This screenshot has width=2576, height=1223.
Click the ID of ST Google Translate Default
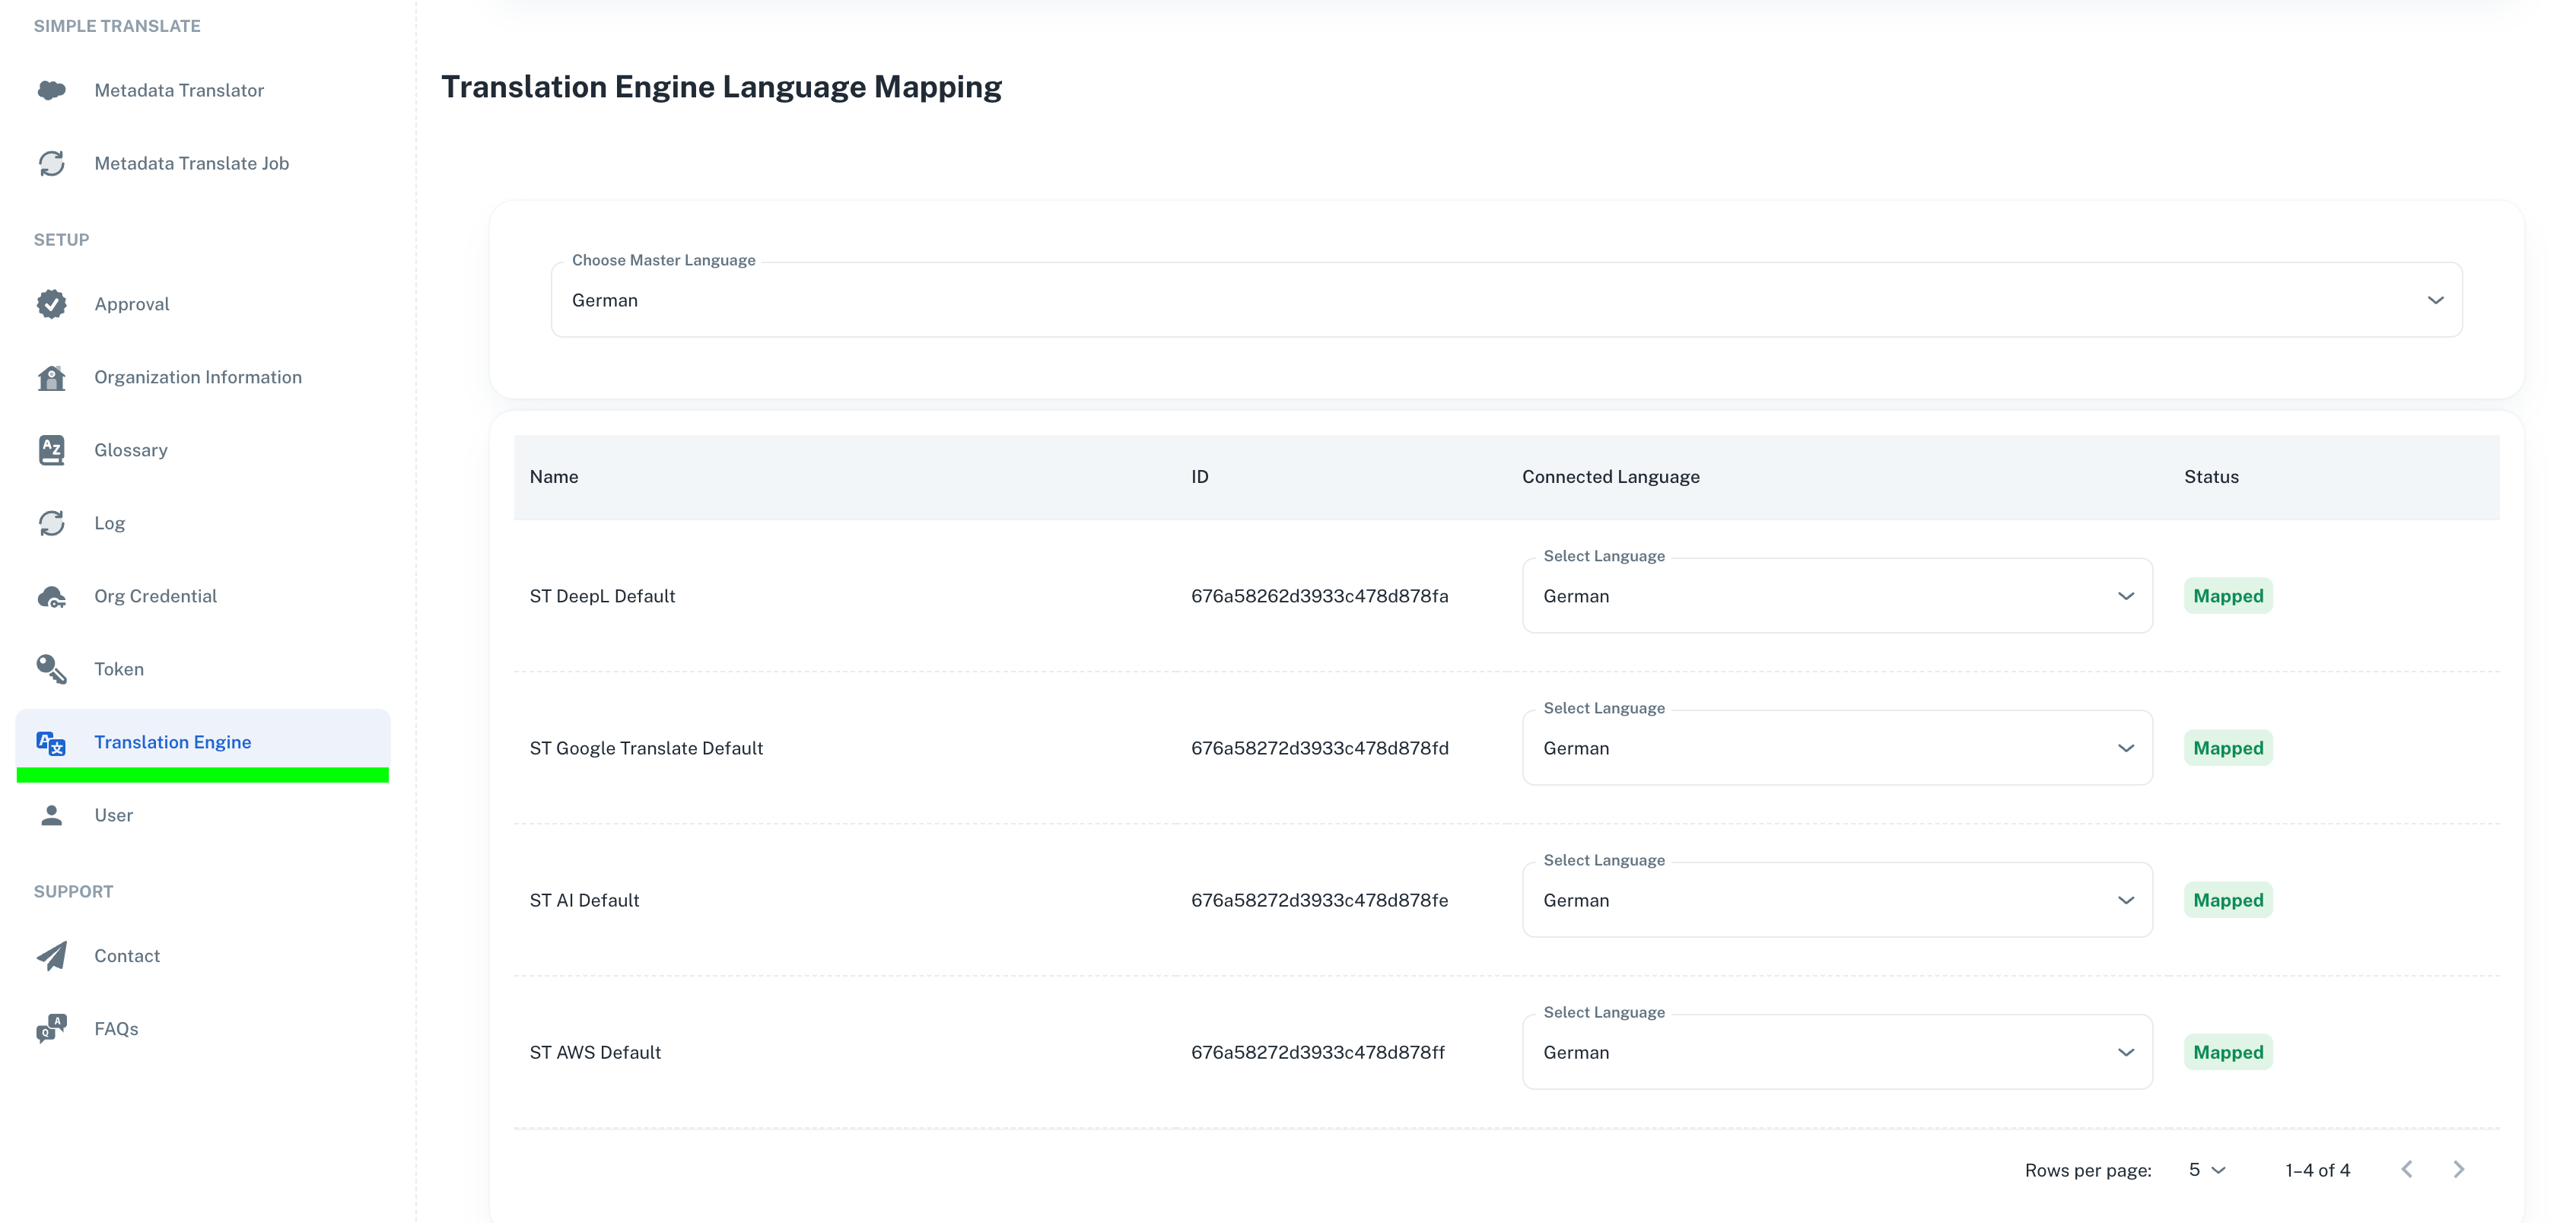tap(1320, 747)
